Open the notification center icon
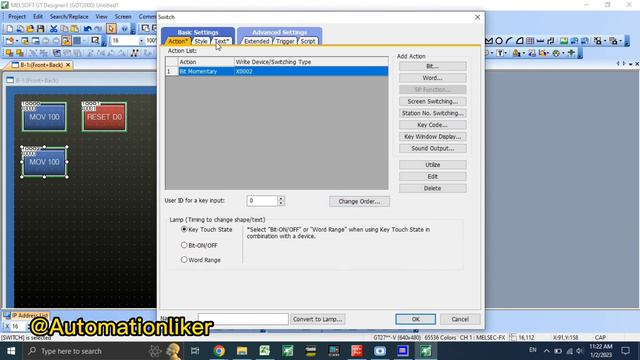The height and width of the screenshot is (360, 640). click(x=625, y=351)
